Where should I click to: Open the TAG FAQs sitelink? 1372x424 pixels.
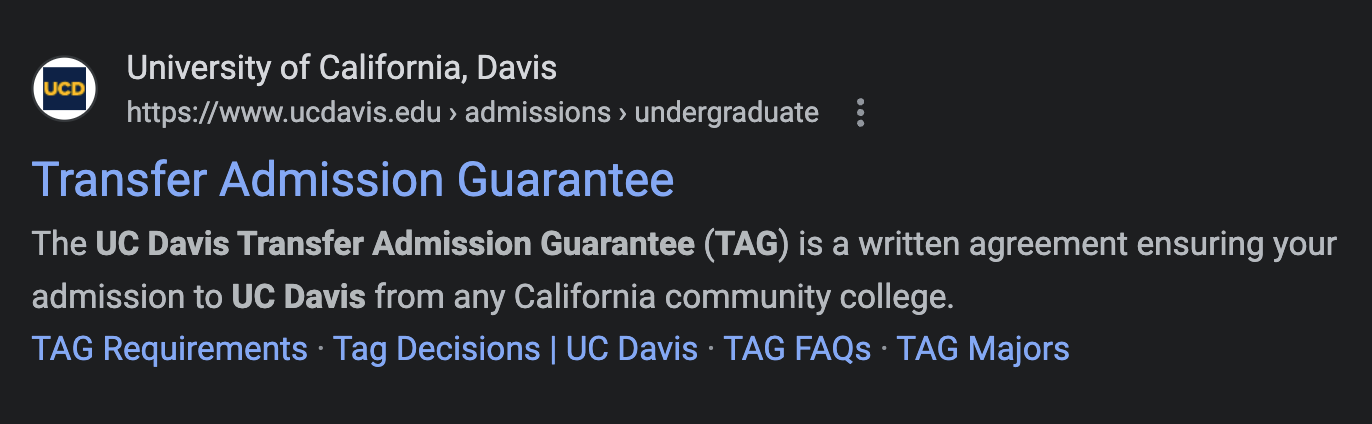point(797,349)
